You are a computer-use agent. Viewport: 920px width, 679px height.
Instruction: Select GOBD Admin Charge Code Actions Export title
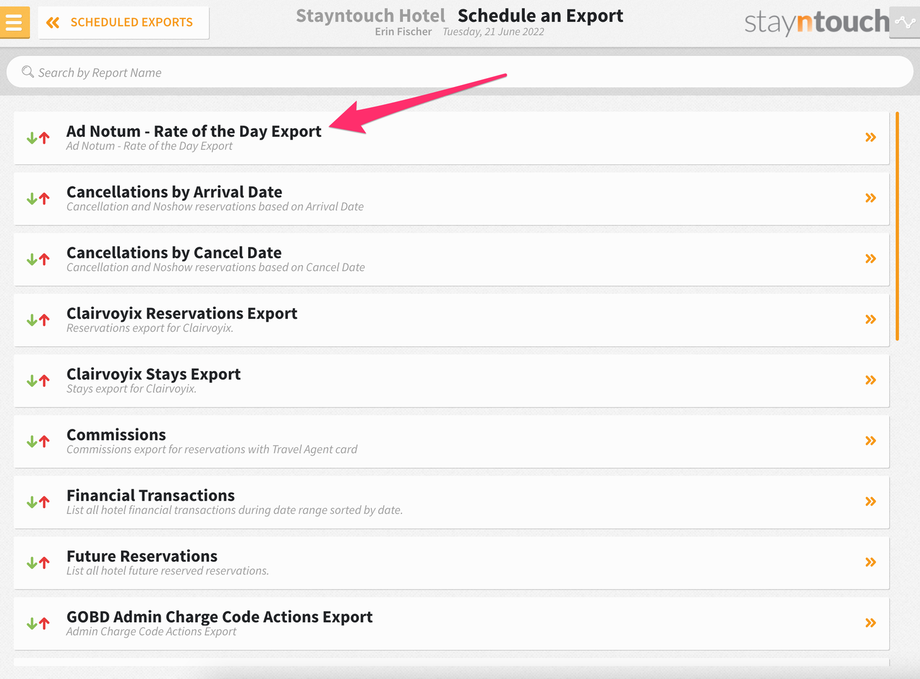pyautogui.click(x=219, y=617)
